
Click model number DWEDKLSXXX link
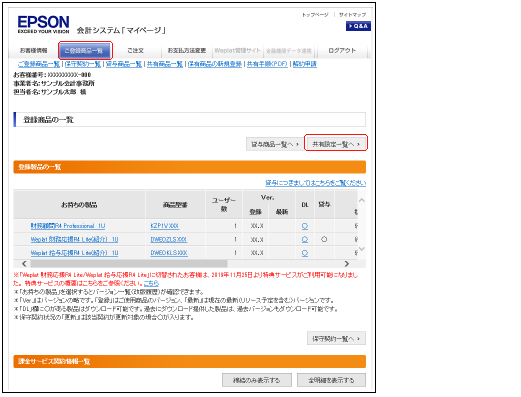[169, 253]
